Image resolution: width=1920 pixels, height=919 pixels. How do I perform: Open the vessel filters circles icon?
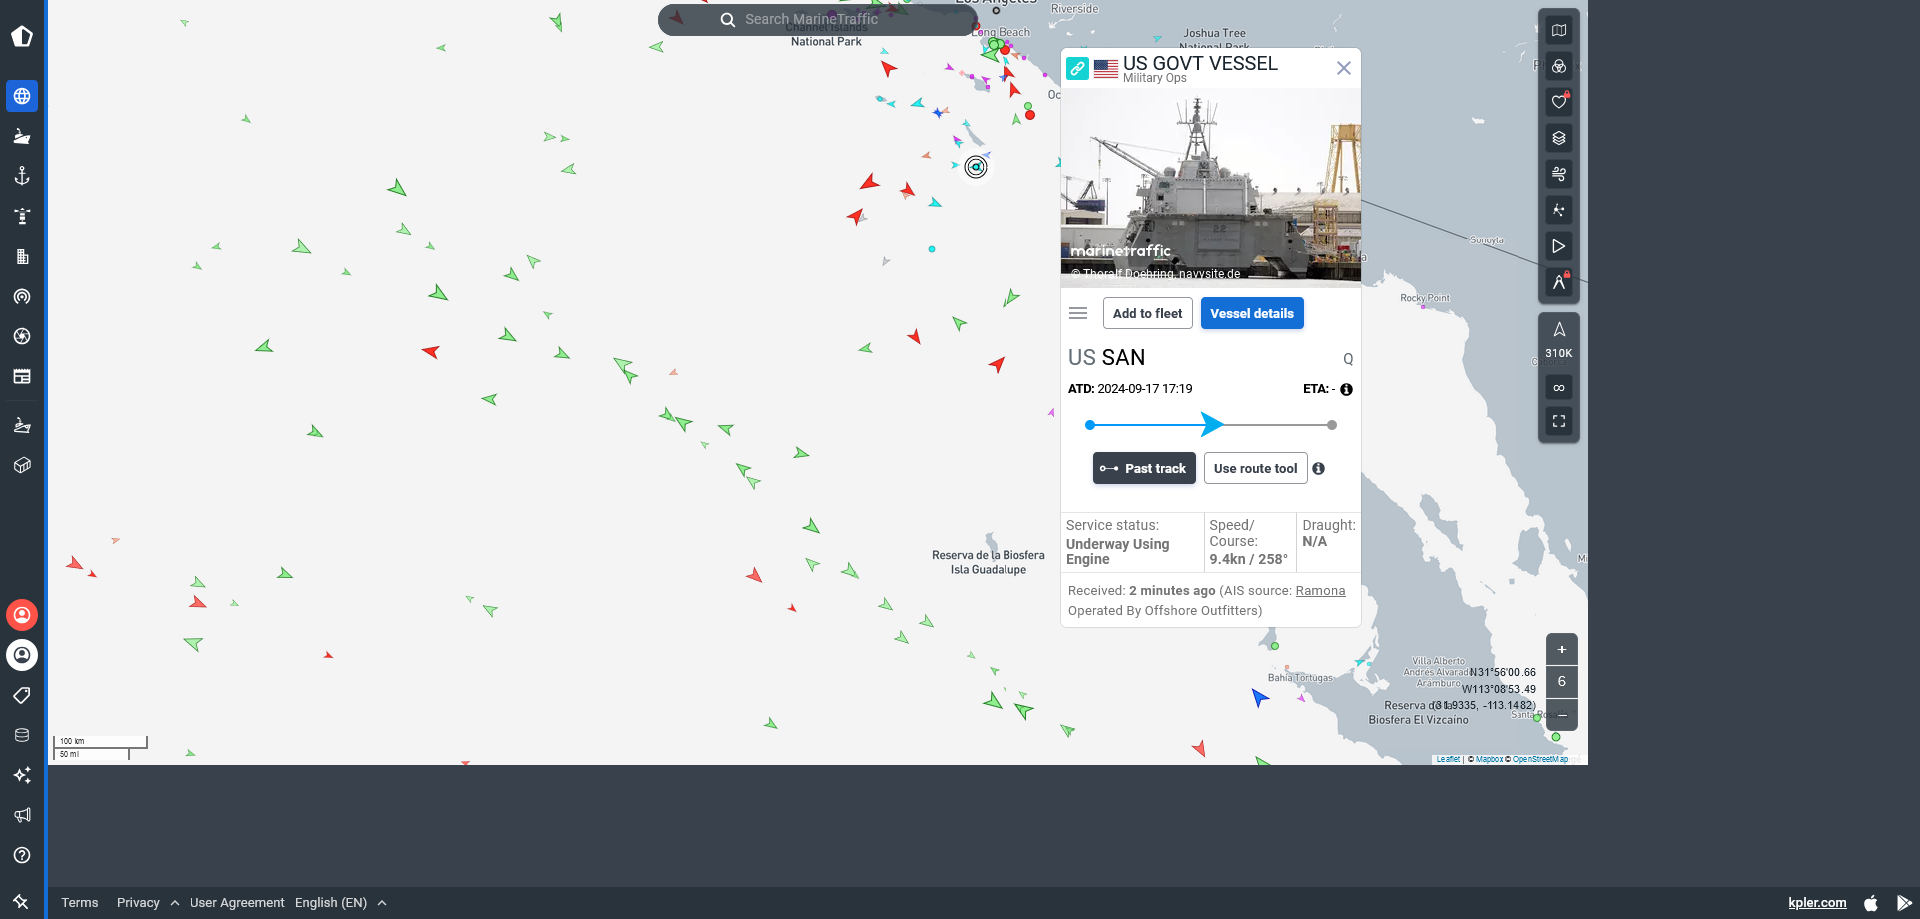pyautogui.click(x=1559, y=66)
